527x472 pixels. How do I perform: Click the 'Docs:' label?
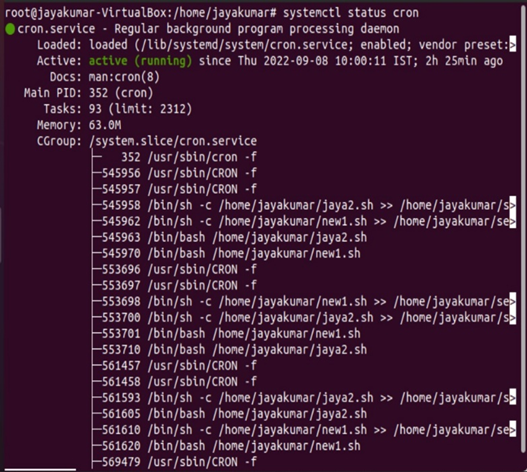click(66, 77)
